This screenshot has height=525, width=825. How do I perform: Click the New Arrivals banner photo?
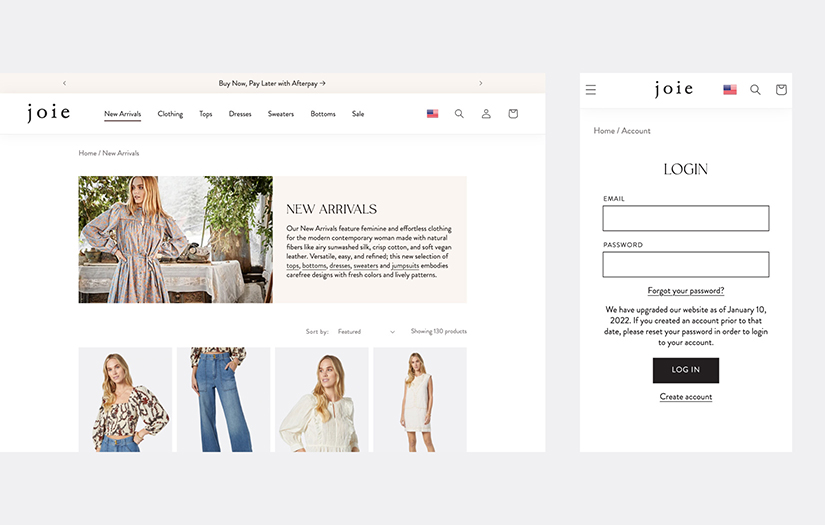point(176,239)
